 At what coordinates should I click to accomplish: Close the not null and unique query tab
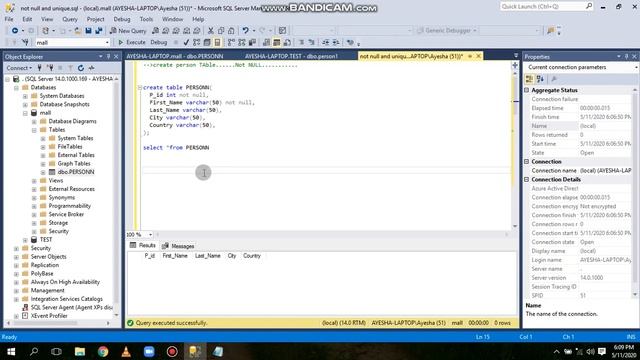[x=478, y=56]
